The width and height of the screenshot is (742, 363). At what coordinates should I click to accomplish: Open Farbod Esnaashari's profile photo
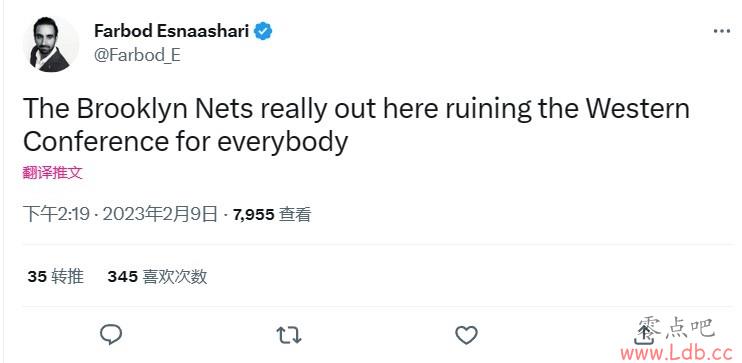coord(51,44)
